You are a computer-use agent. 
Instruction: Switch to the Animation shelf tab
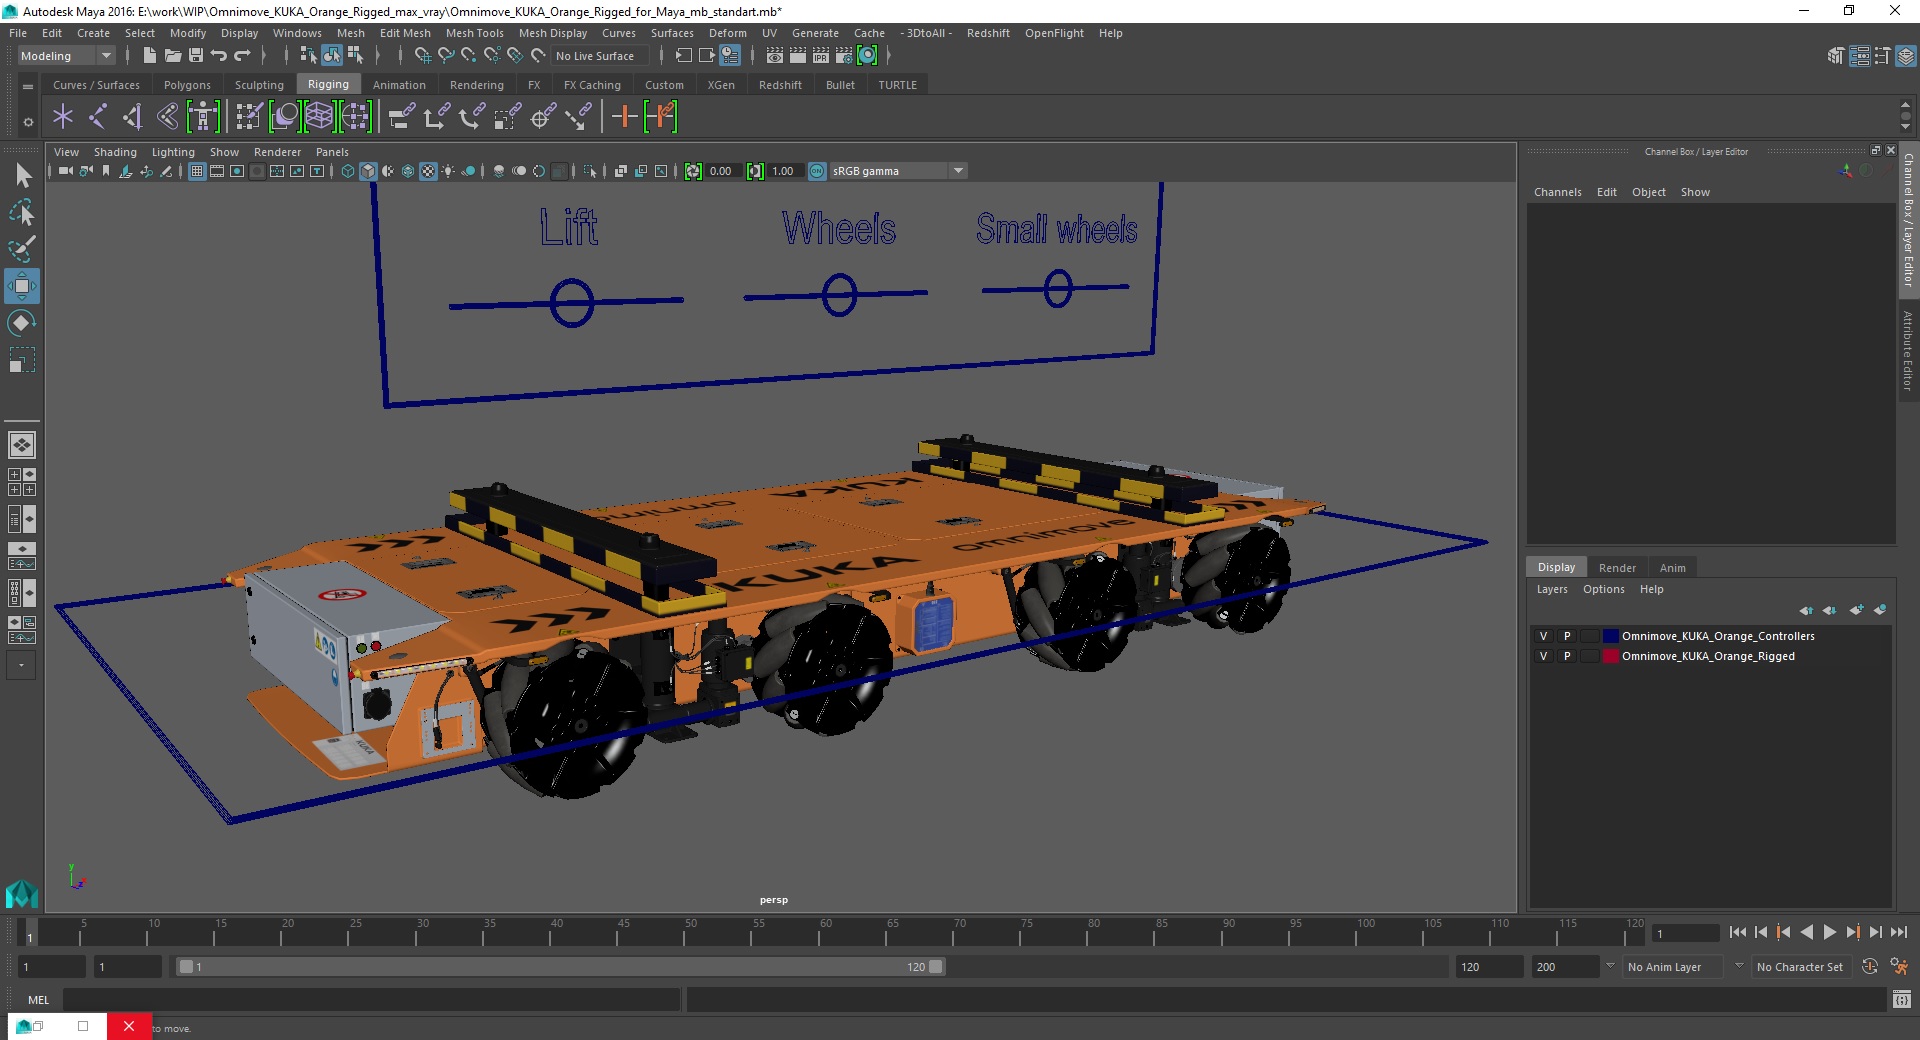tap(399, 85)
